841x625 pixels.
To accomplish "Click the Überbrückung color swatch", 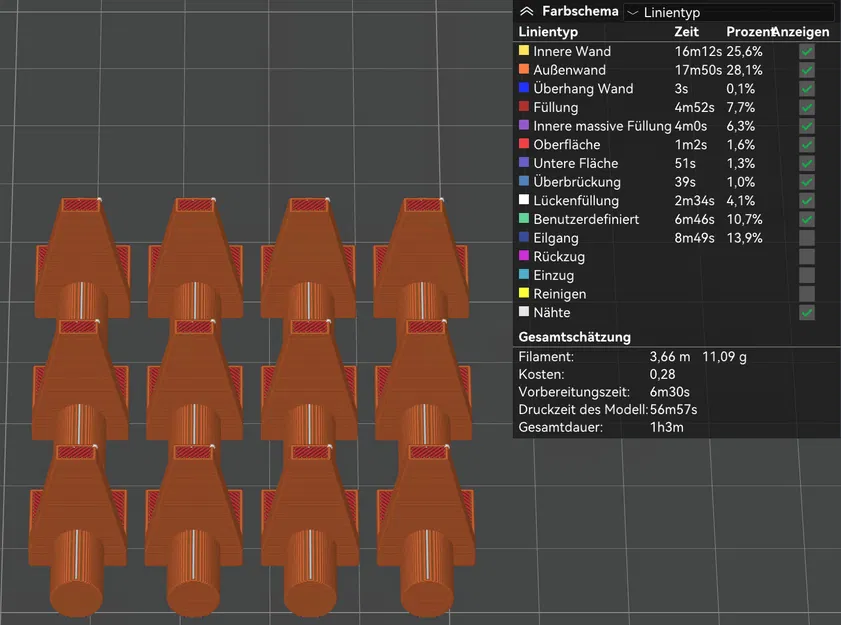I will [524, 181].
